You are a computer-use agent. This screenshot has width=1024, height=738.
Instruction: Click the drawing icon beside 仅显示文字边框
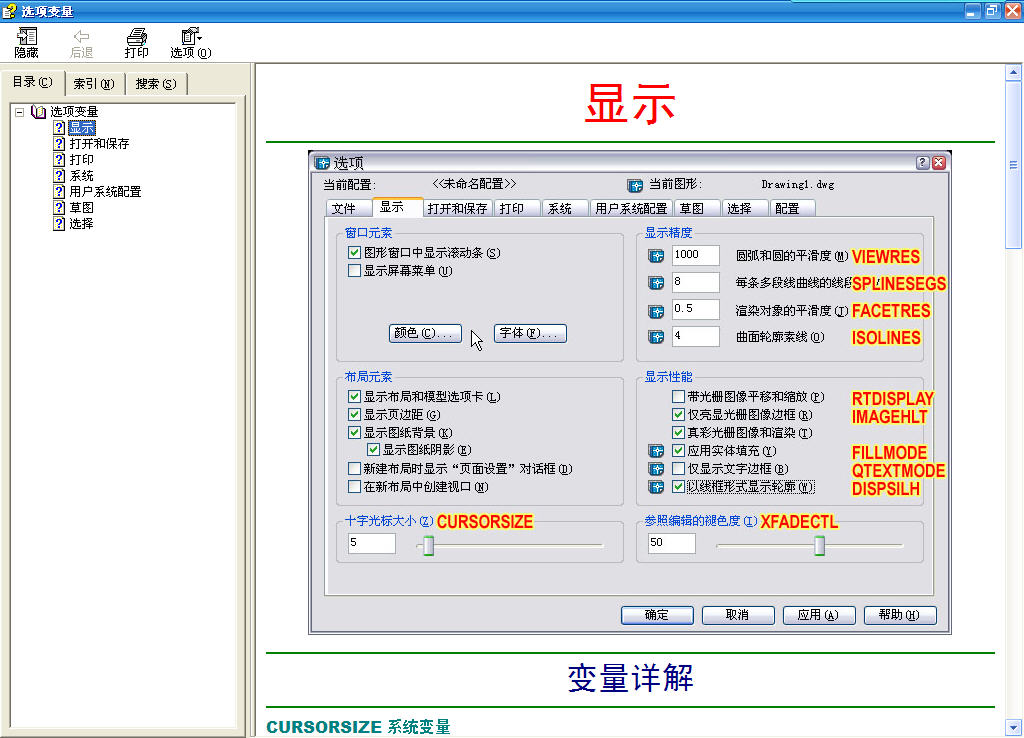click(x=656, y=469)
